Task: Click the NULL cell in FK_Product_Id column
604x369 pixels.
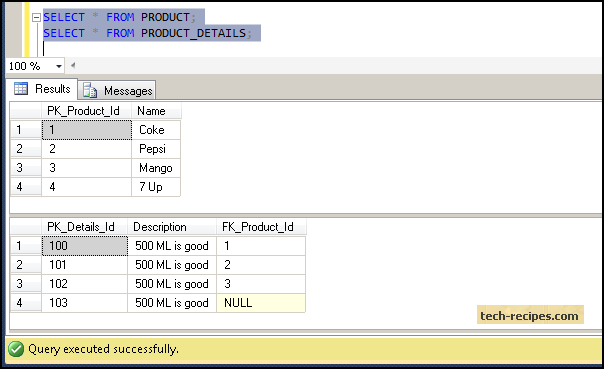Action: coord(261,303)
